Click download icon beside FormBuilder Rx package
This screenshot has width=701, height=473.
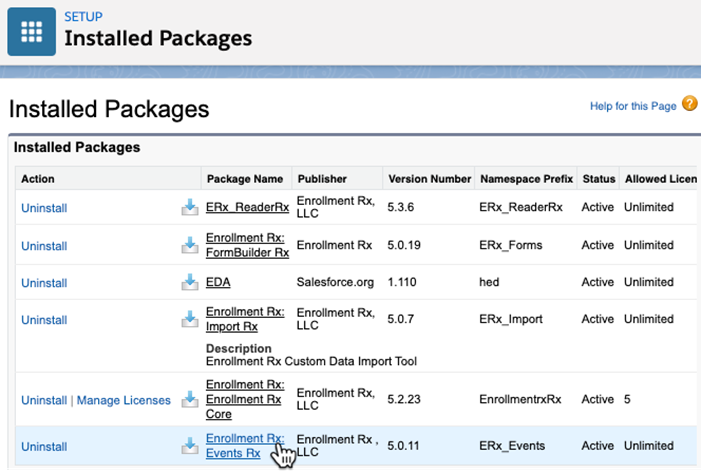190,245
